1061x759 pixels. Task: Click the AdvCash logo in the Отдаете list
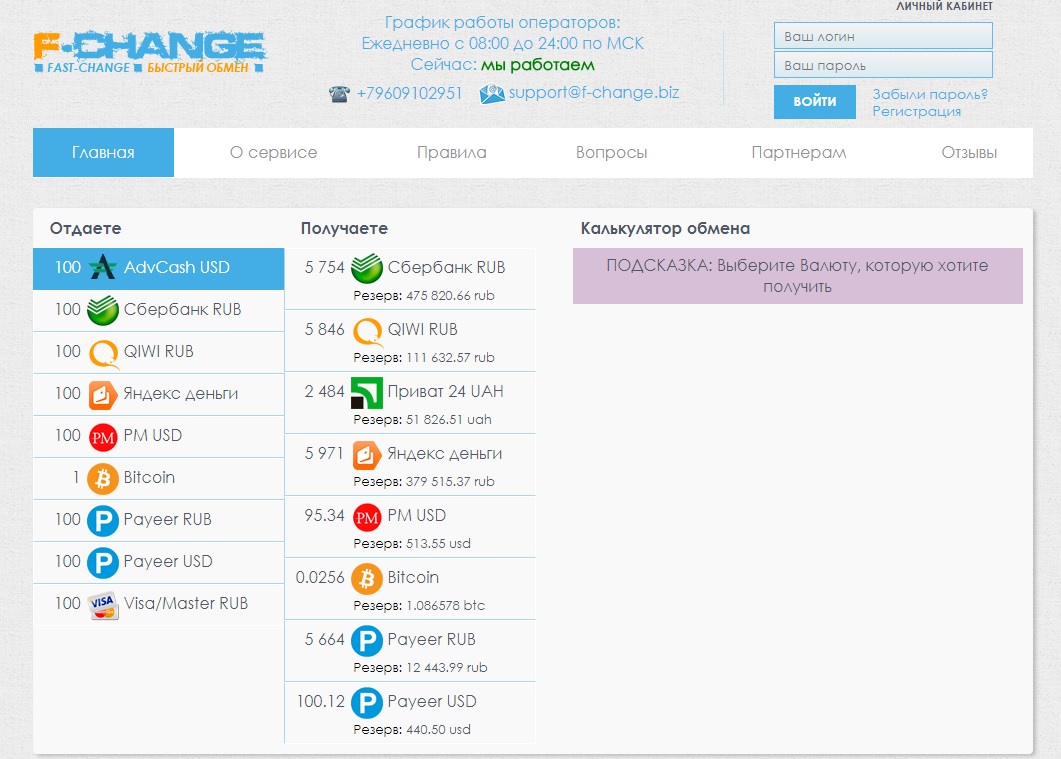click(x=103, y=267)
